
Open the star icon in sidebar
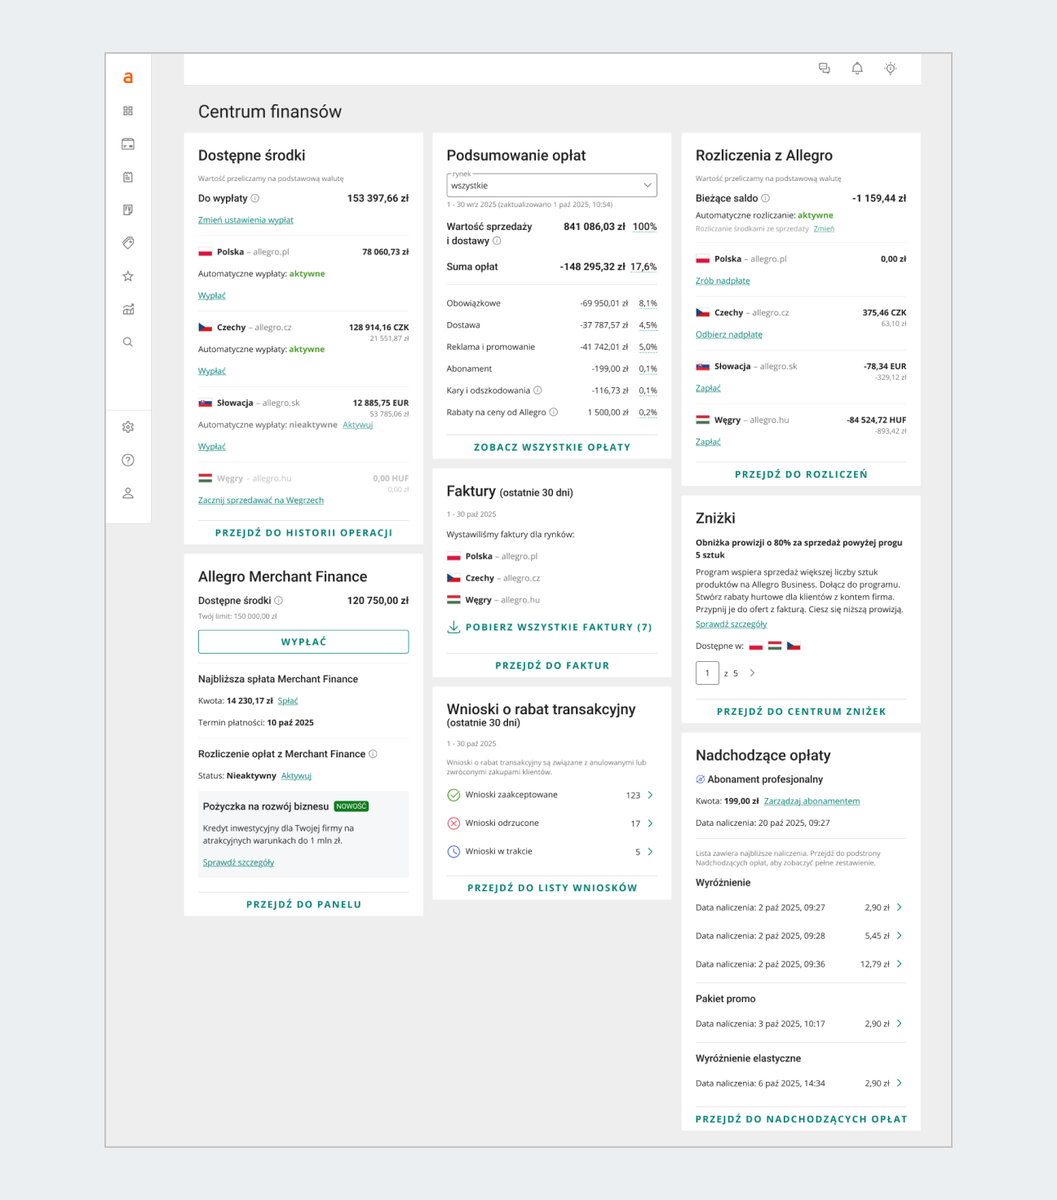(x=128, y=276)
